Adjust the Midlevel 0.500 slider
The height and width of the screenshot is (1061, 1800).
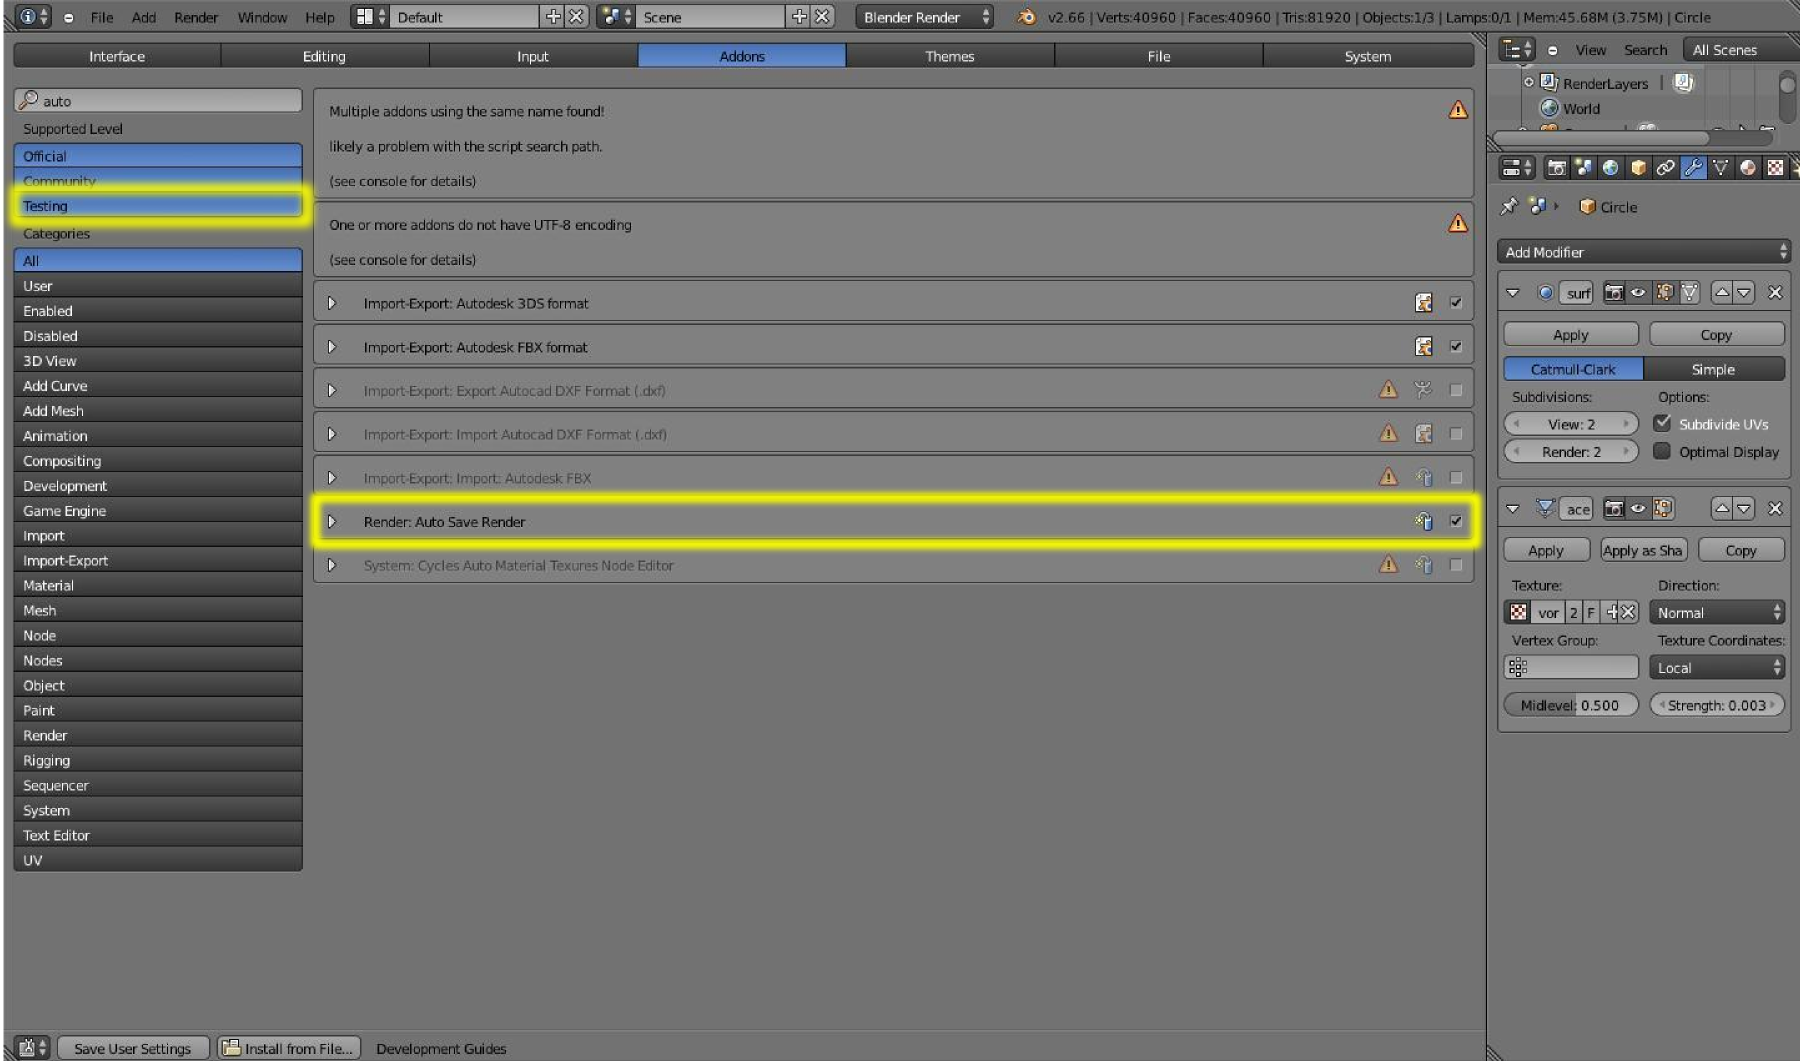[1571, 705]
